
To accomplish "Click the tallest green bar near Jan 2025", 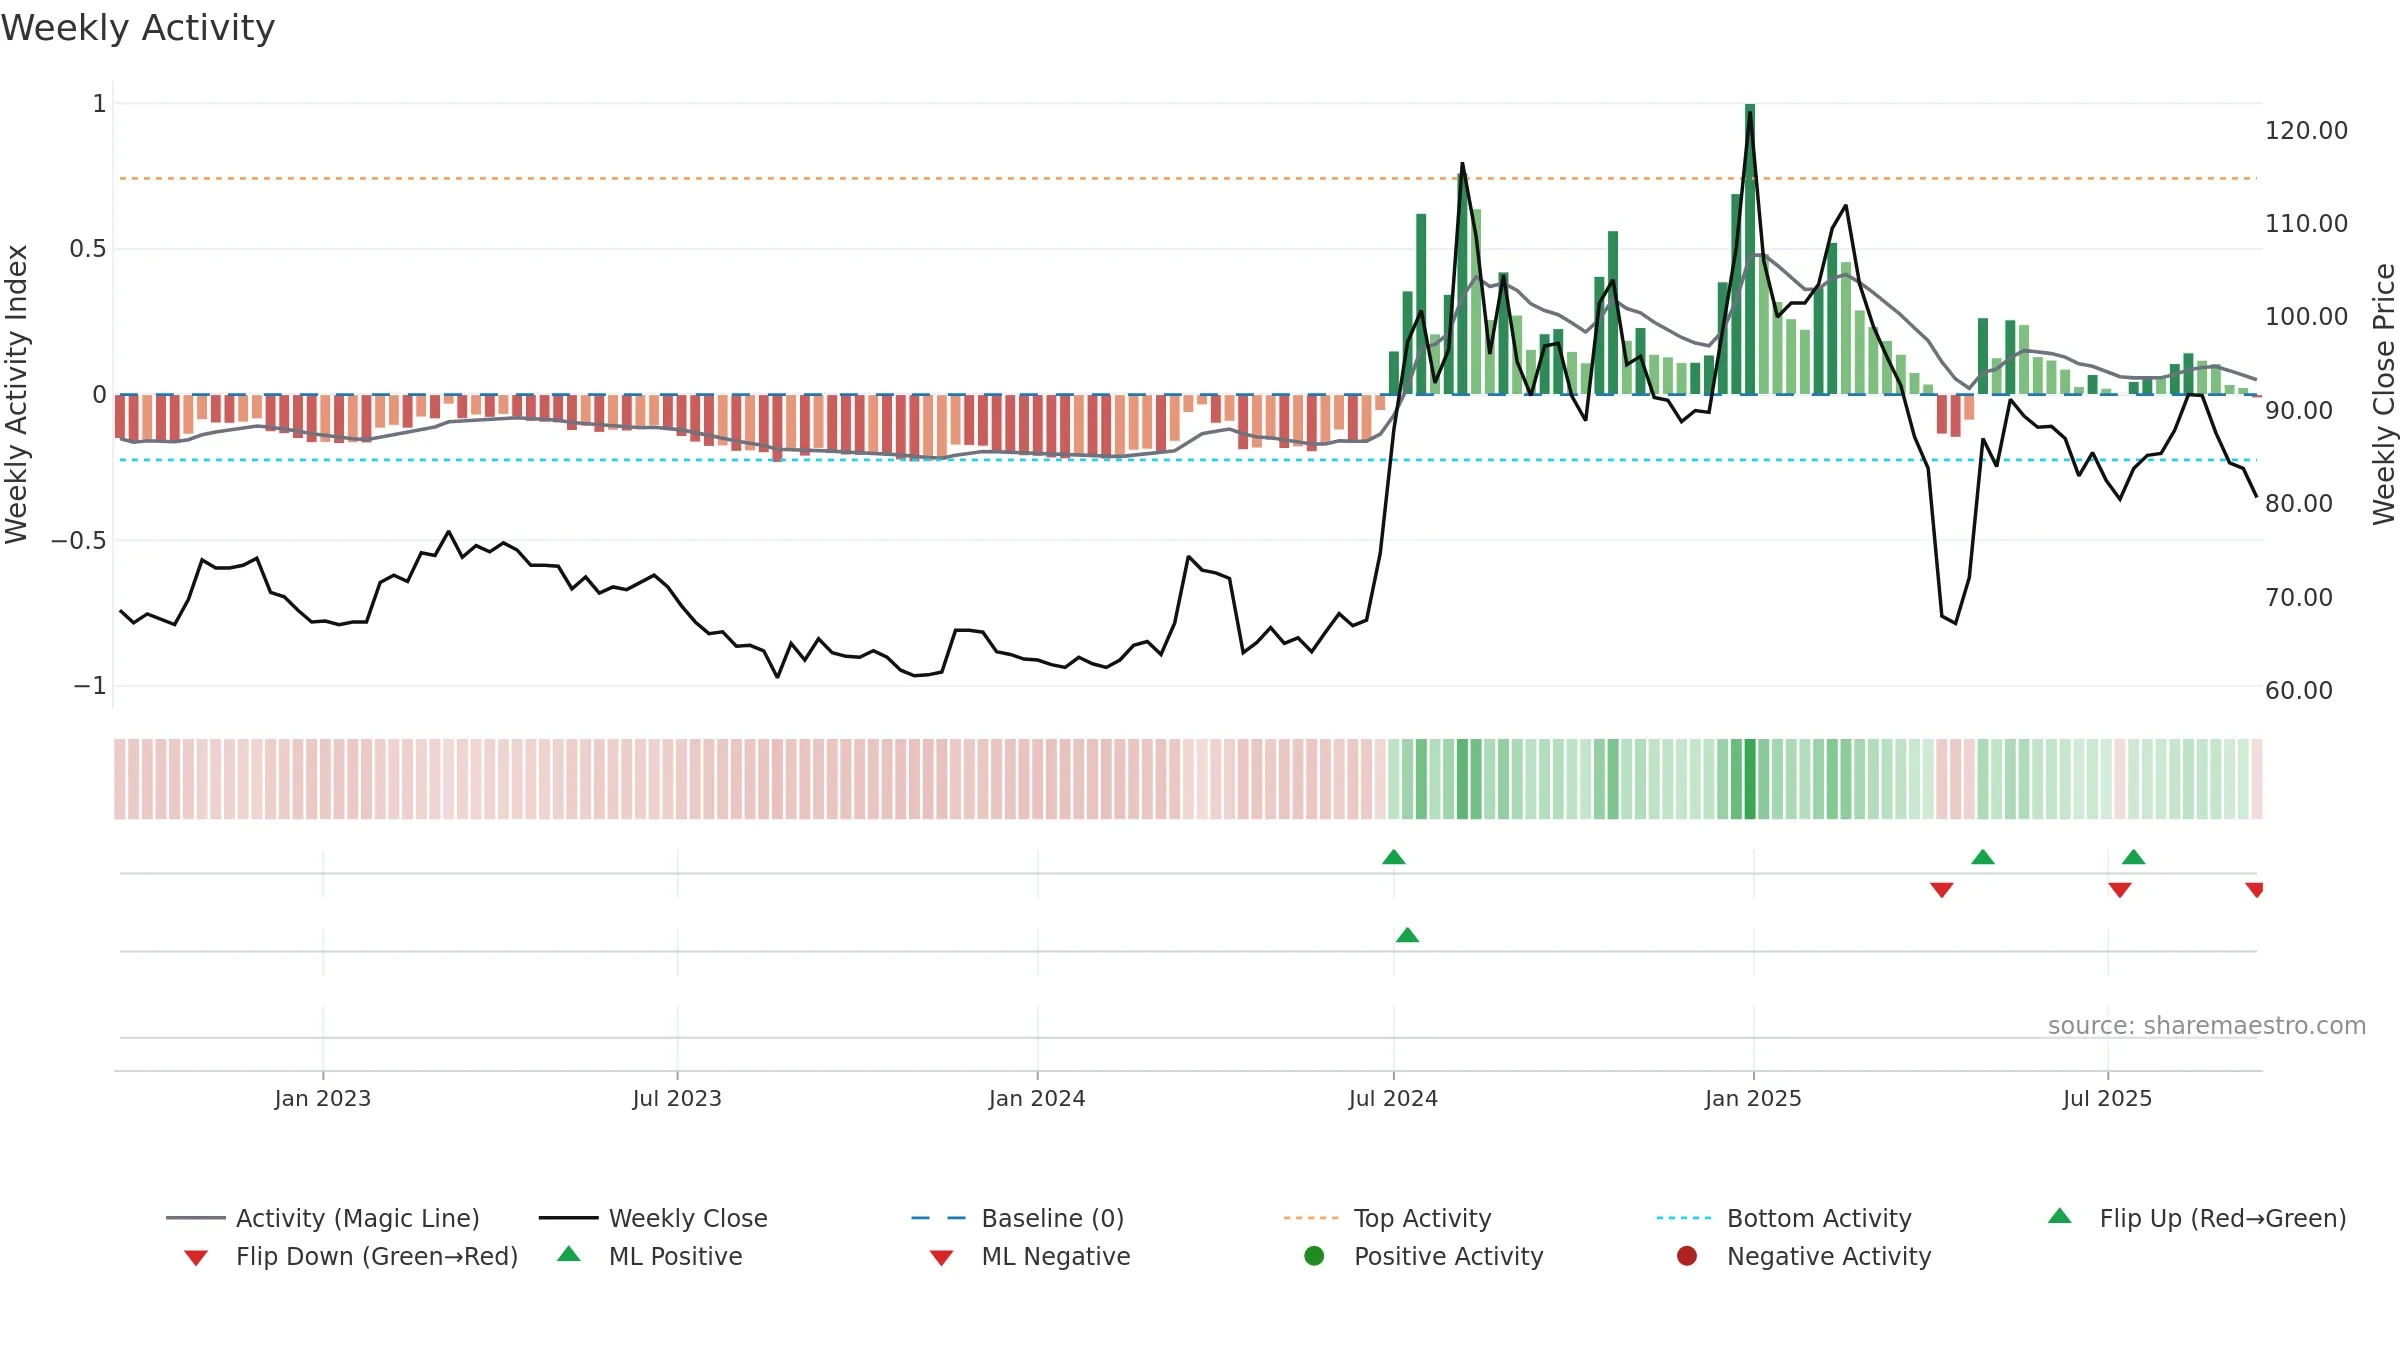I will [x=1750, y=249].
